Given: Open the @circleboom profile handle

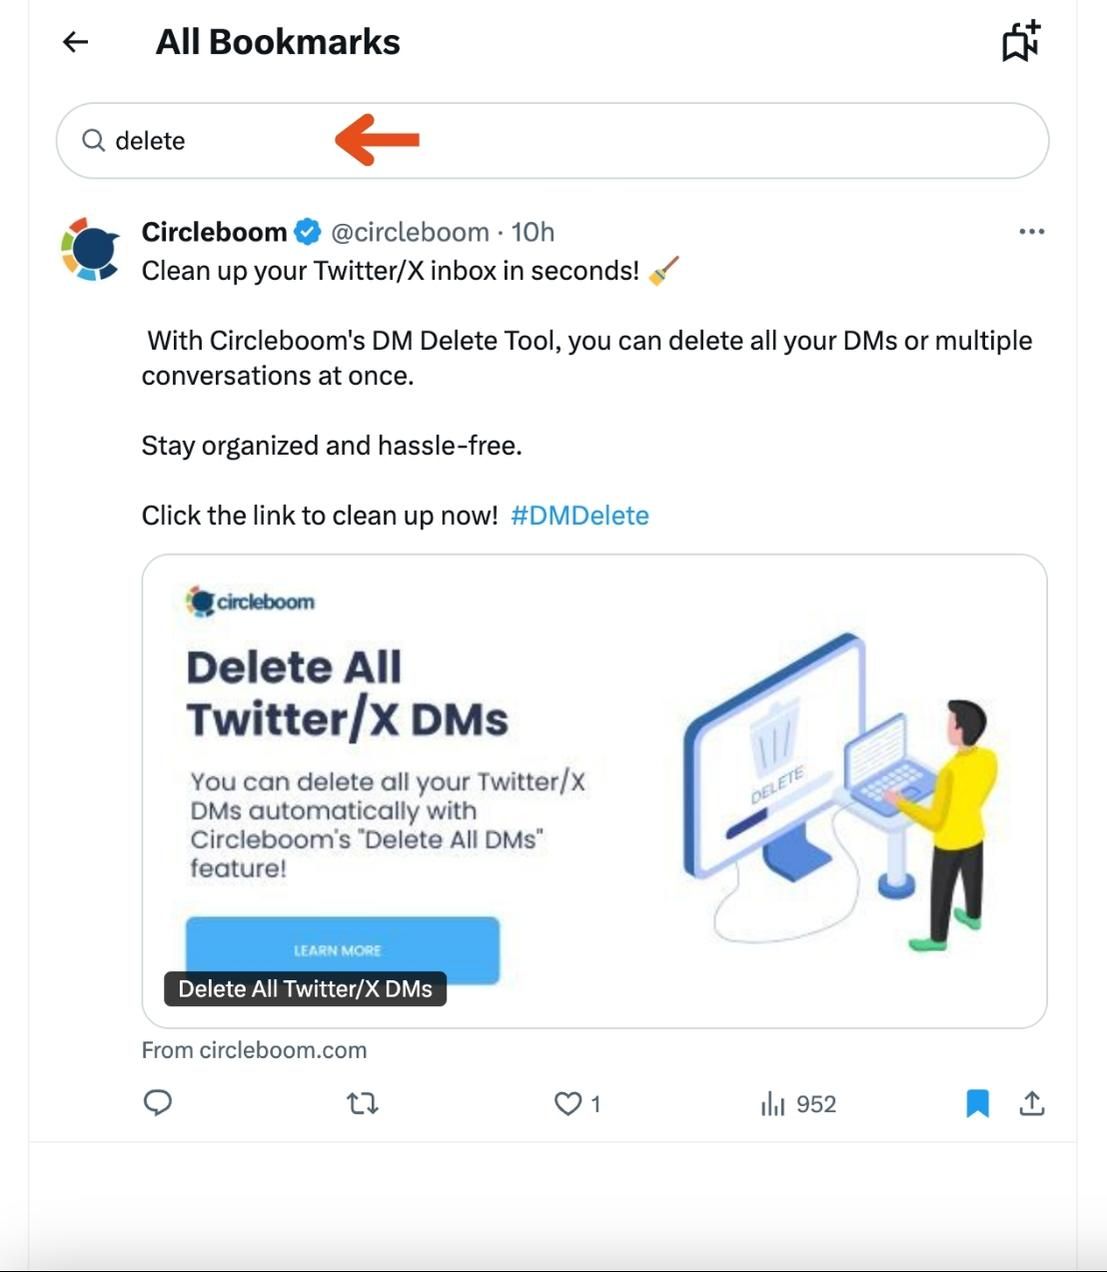Looking at the screenshot, I should click(408, 231).
